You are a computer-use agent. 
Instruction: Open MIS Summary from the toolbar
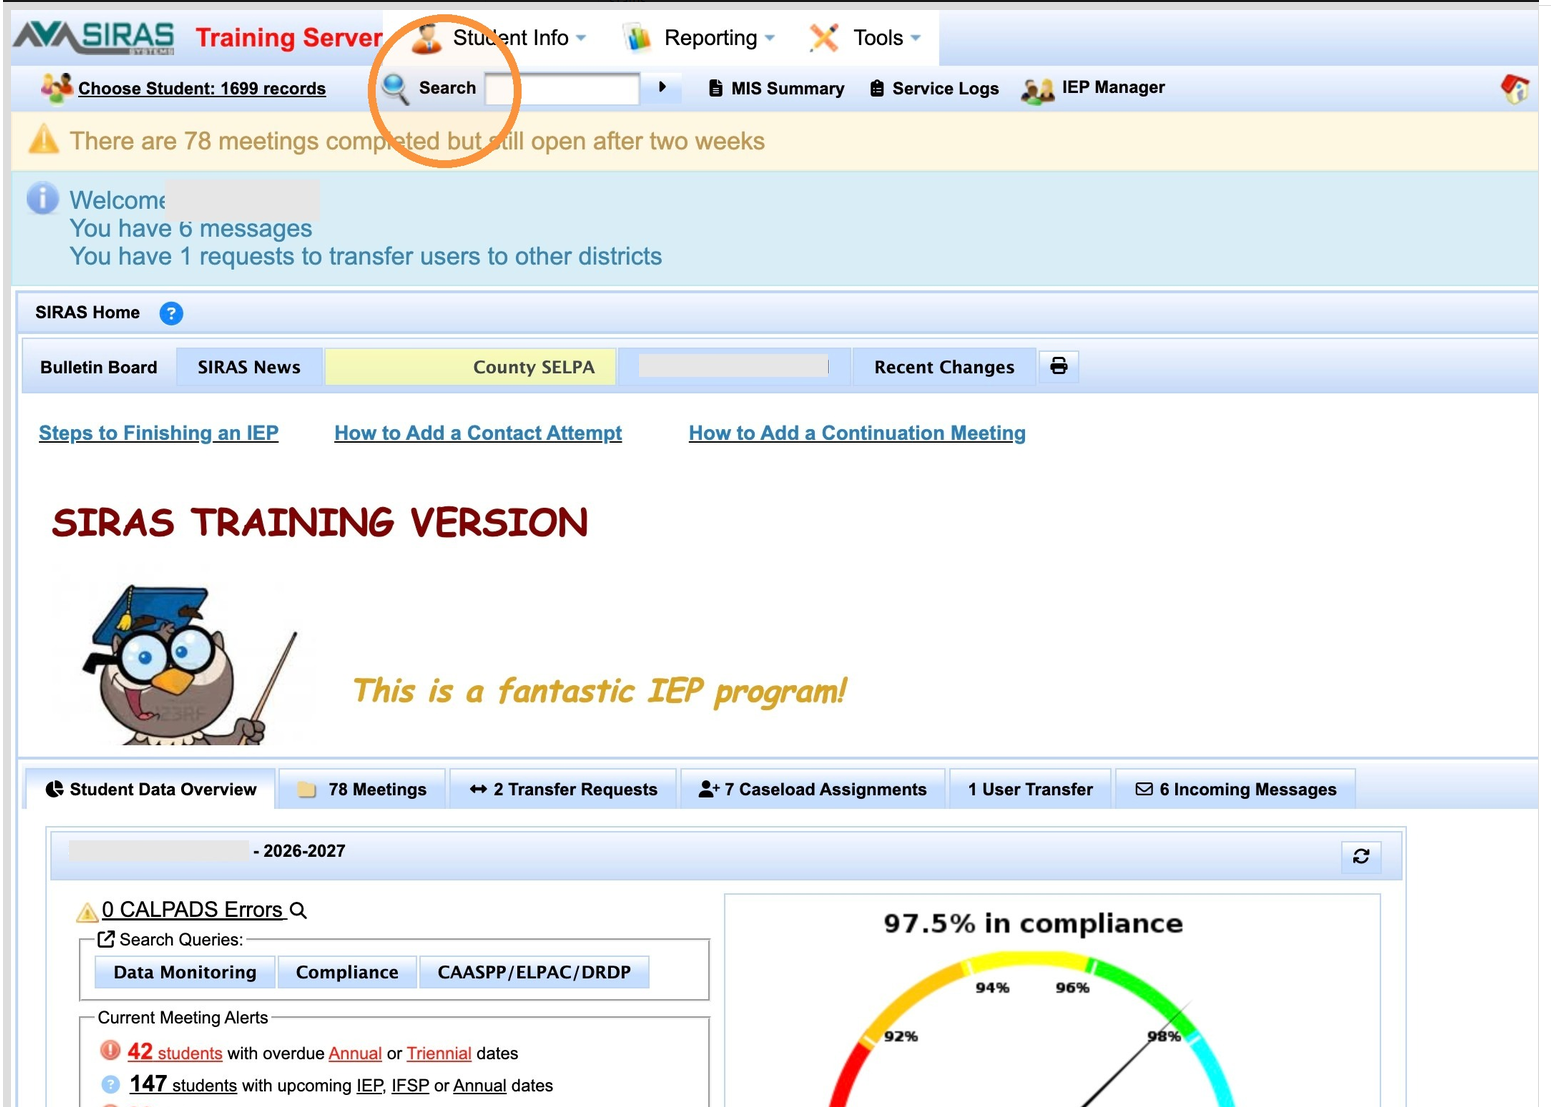[x=777, y=88]
